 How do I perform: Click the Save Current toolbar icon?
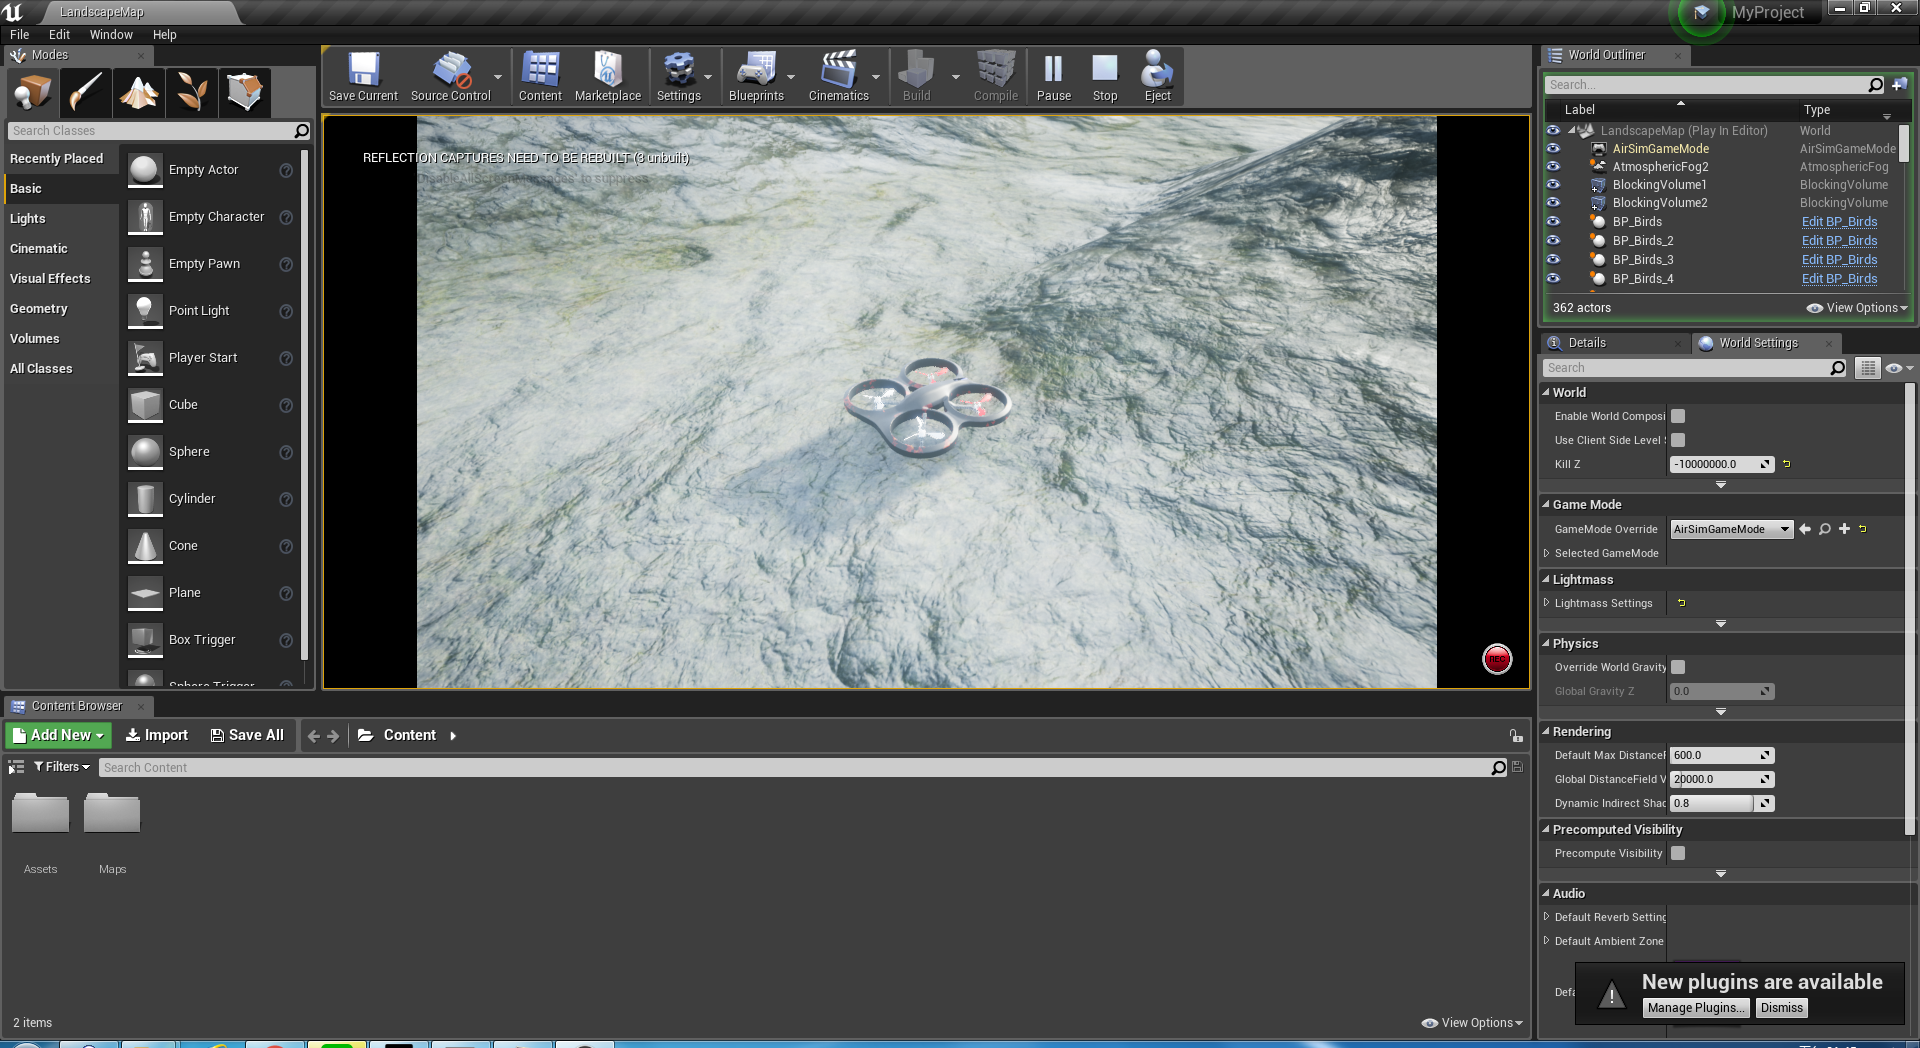coord(363,77)
